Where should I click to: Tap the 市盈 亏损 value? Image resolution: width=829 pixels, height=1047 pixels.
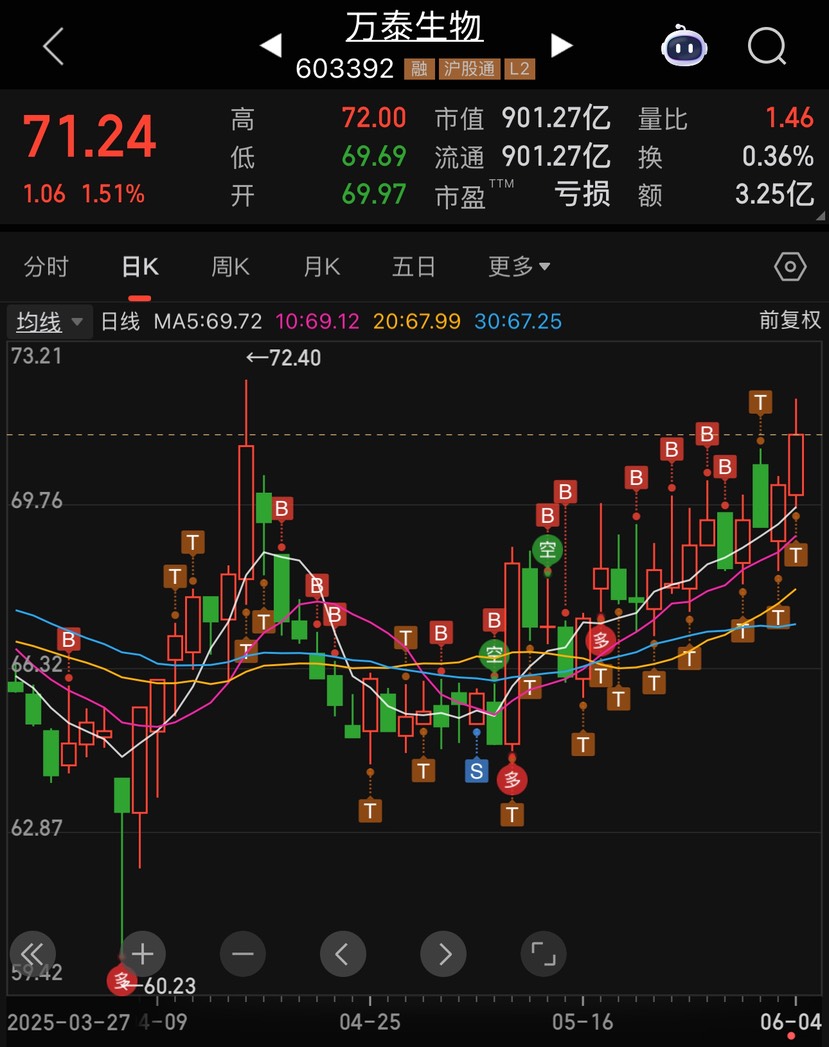pyautogui.click(x=582, y=194)
